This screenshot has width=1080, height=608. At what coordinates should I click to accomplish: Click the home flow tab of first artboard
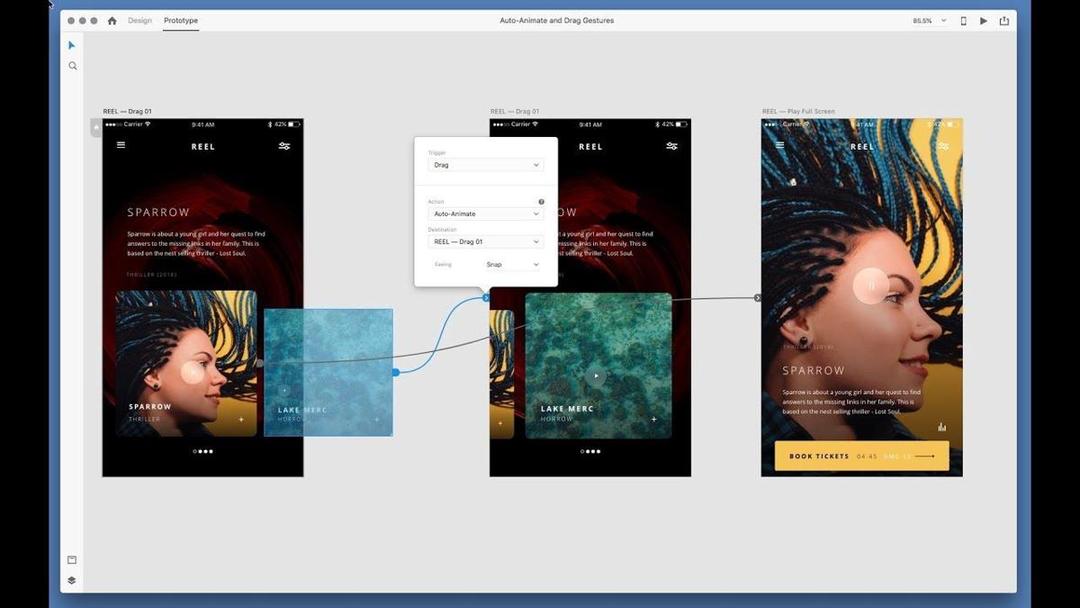point(96,127)
